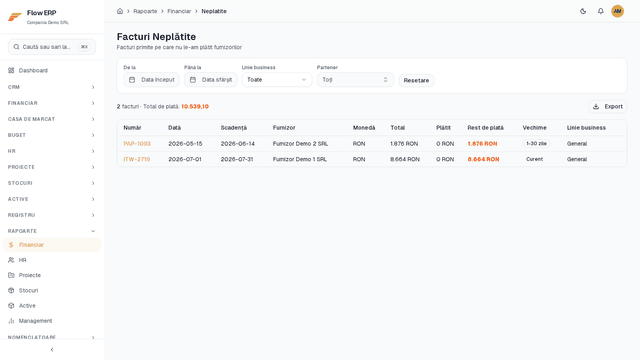Open the user avatar menu
Screen dimensions: 640x360
click(617, 11)
